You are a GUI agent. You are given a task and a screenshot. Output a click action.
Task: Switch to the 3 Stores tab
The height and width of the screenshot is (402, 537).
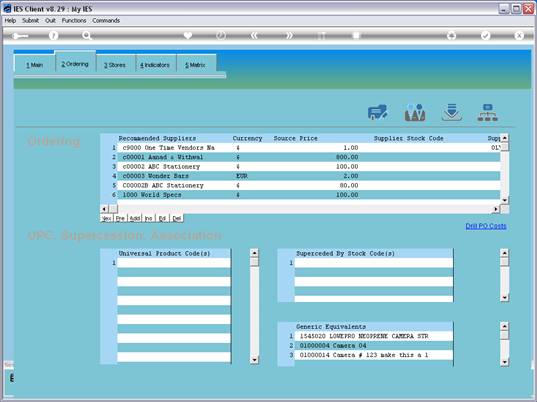point(115,65)
